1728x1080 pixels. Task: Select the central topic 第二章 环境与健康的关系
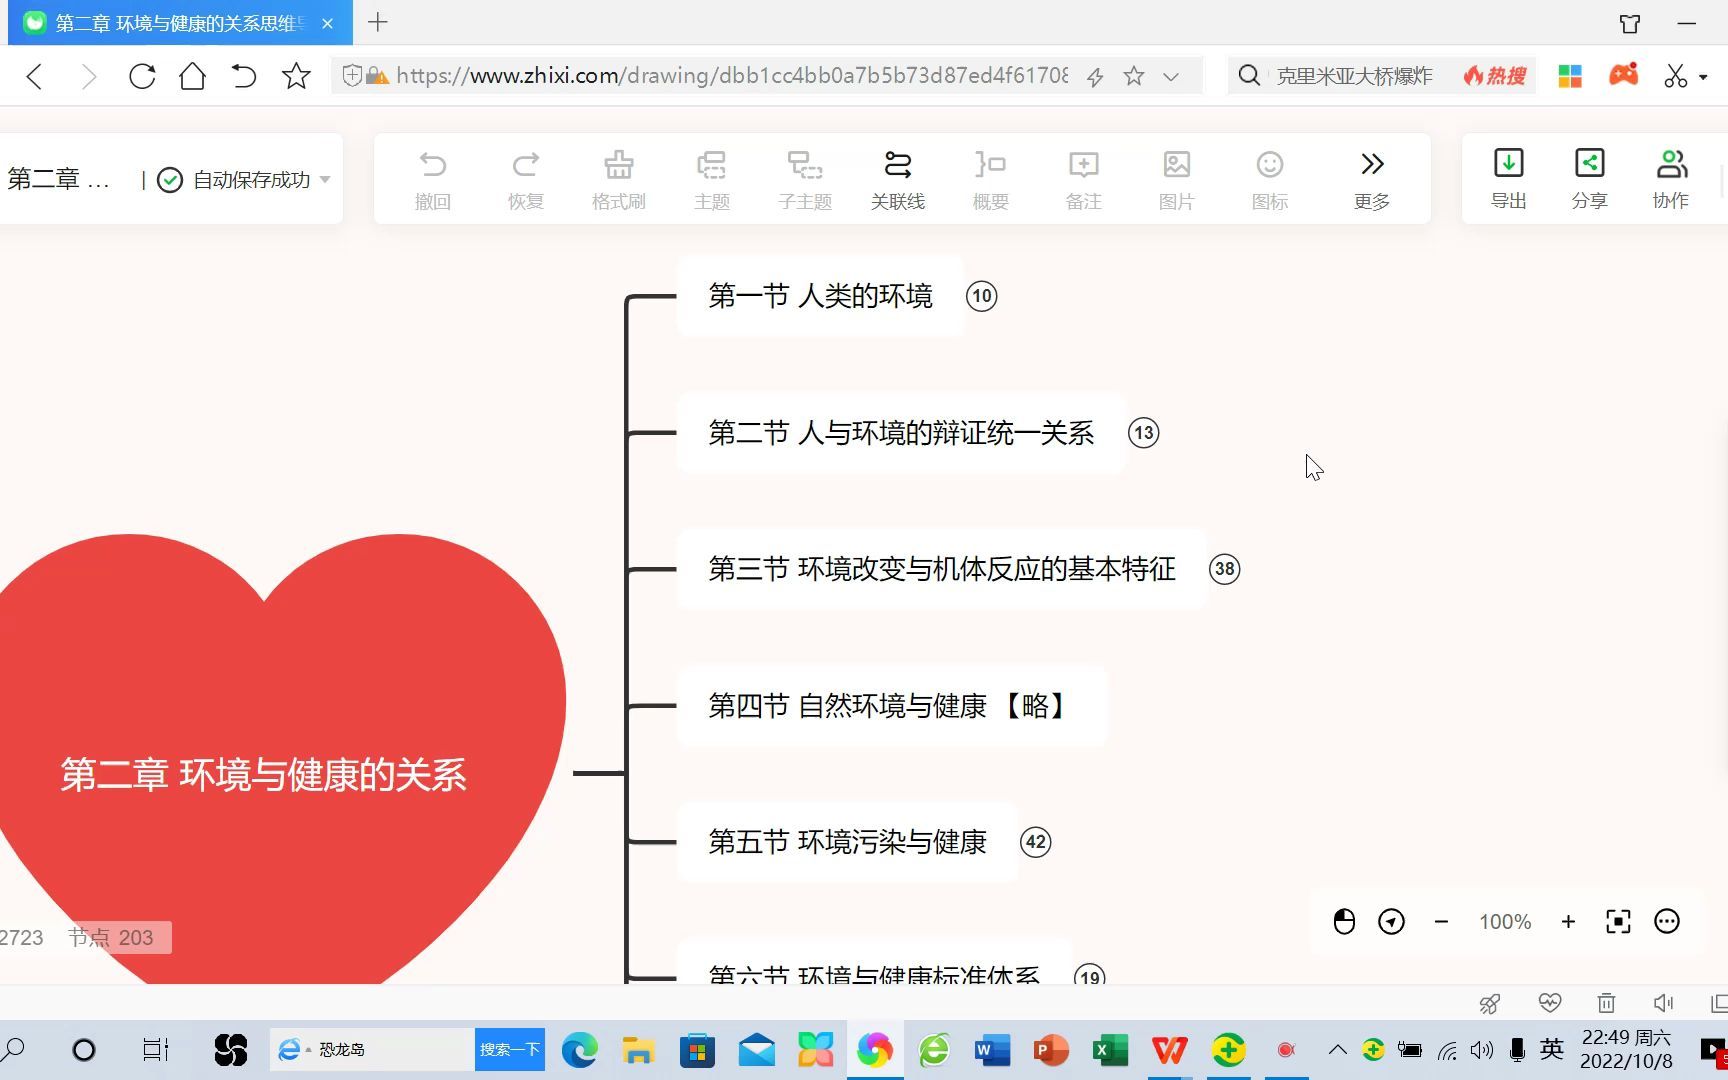point(264,775)
